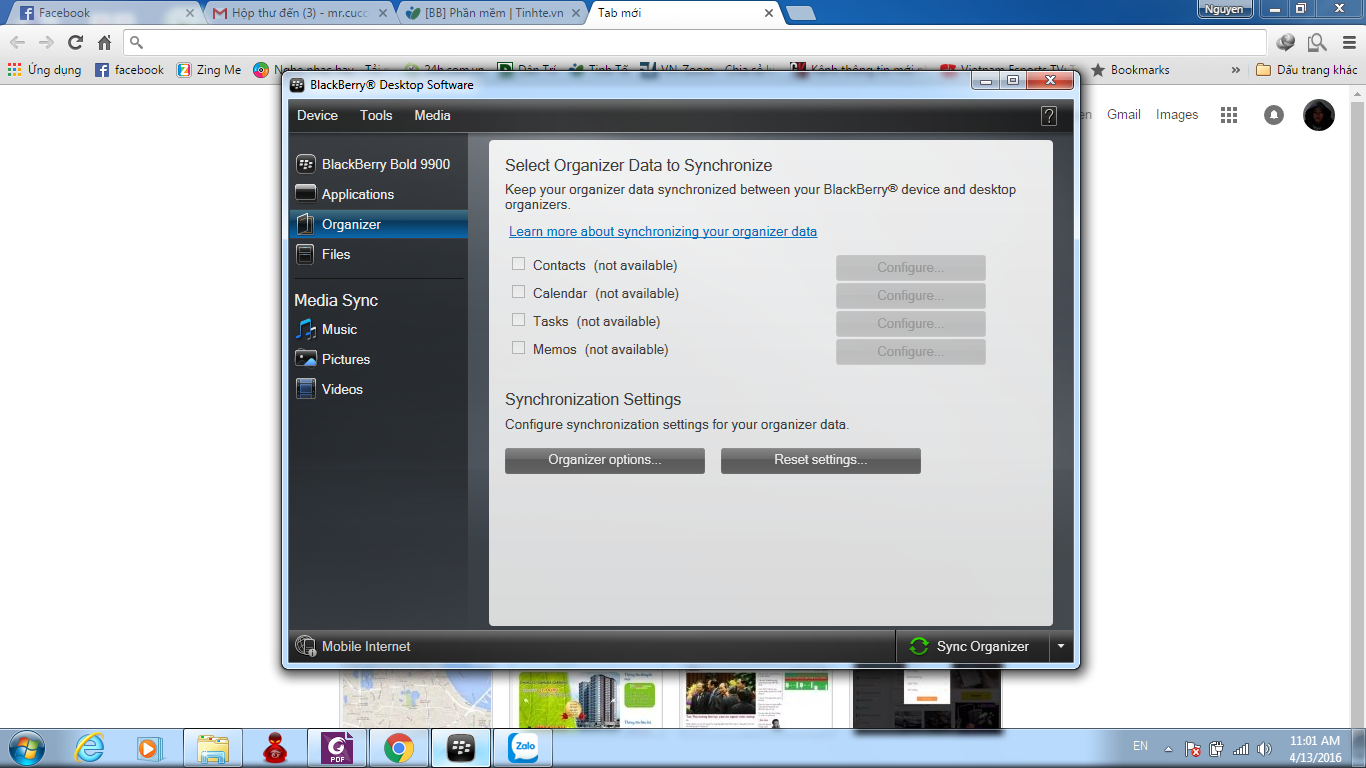Click Configure button for Calendar

(911, 295)
